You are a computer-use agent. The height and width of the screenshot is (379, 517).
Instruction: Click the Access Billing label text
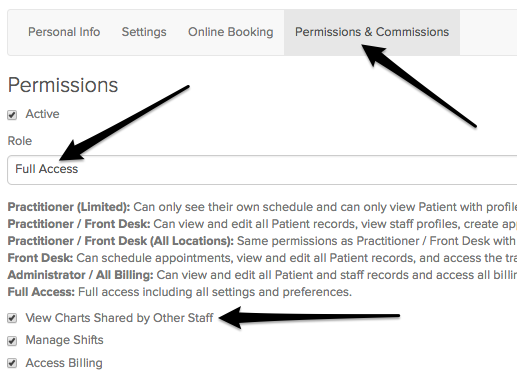coord(64,363)
